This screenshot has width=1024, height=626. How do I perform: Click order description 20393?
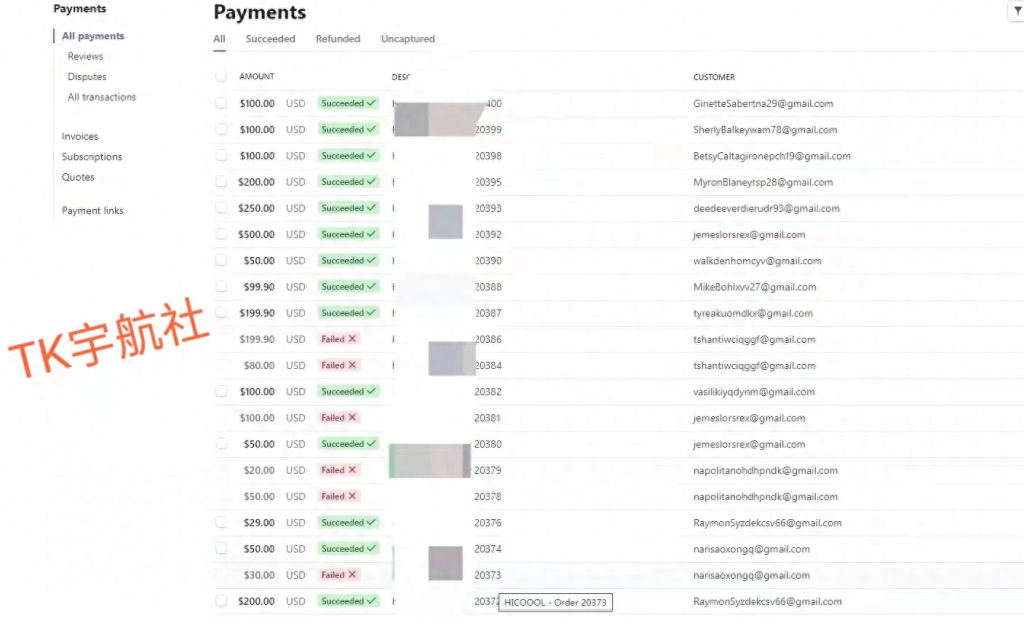[x=488, y=208]
